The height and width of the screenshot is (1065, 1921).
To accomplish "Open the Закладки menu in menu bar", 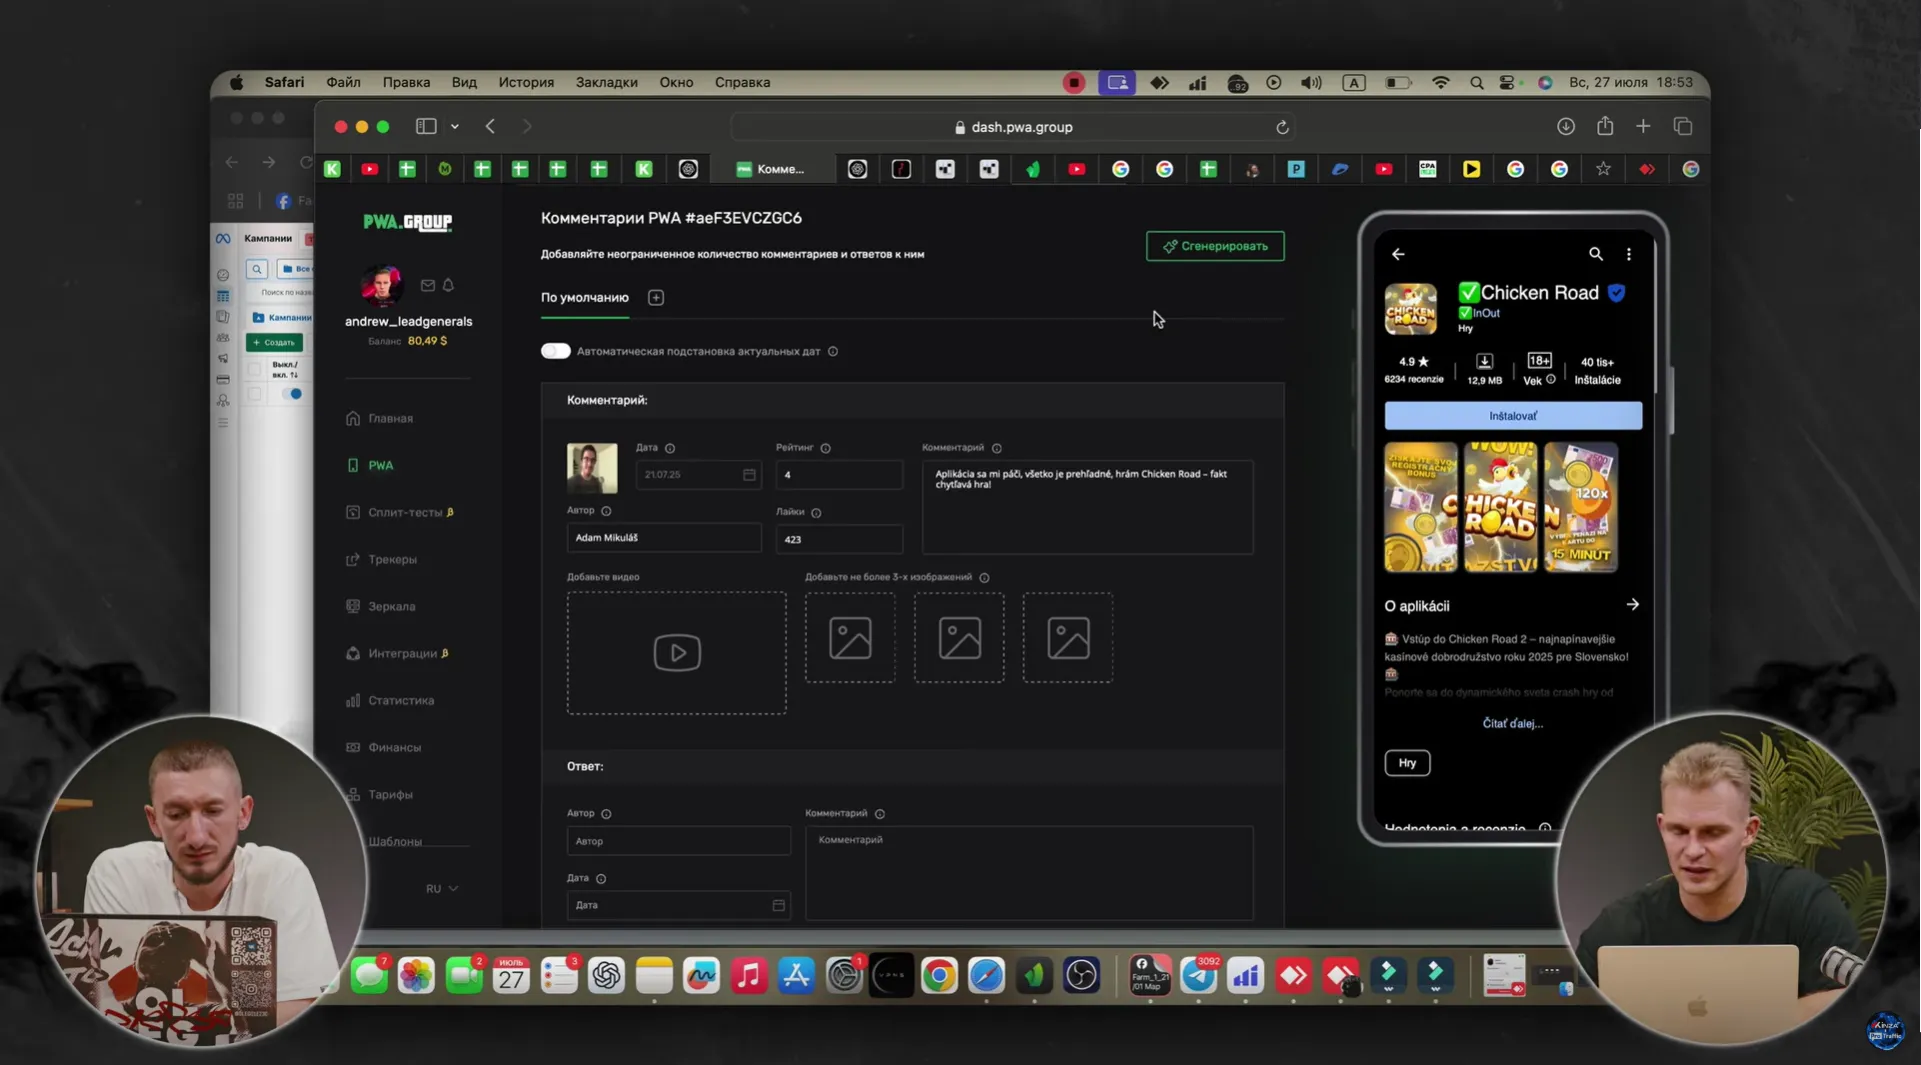I will (x=606, y=82).
